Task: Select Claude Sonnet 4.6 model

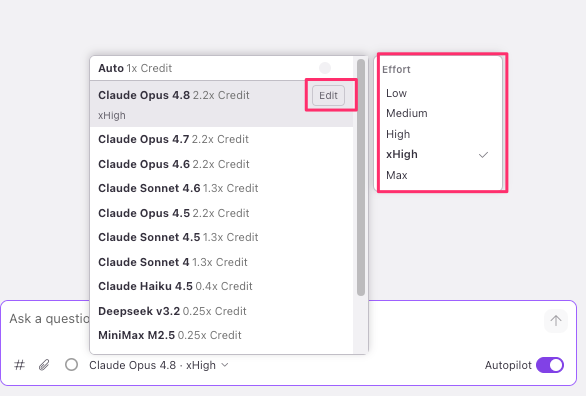Action: [221, 188]
